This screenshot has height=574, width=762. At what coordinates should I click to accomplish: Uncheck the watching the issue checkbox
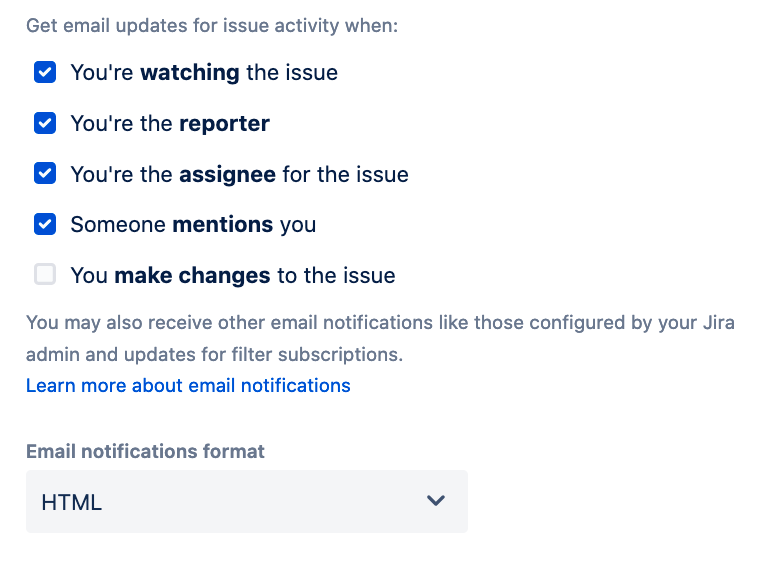45,72
